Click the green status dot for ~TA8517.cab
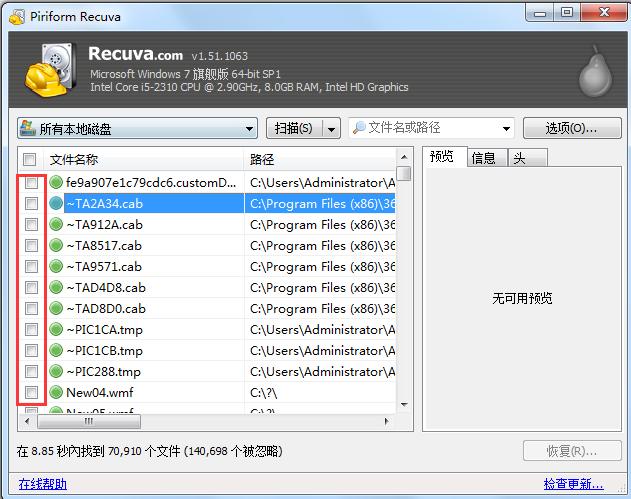Viewport: 631px width, 499px height. (x=56, y=245)
